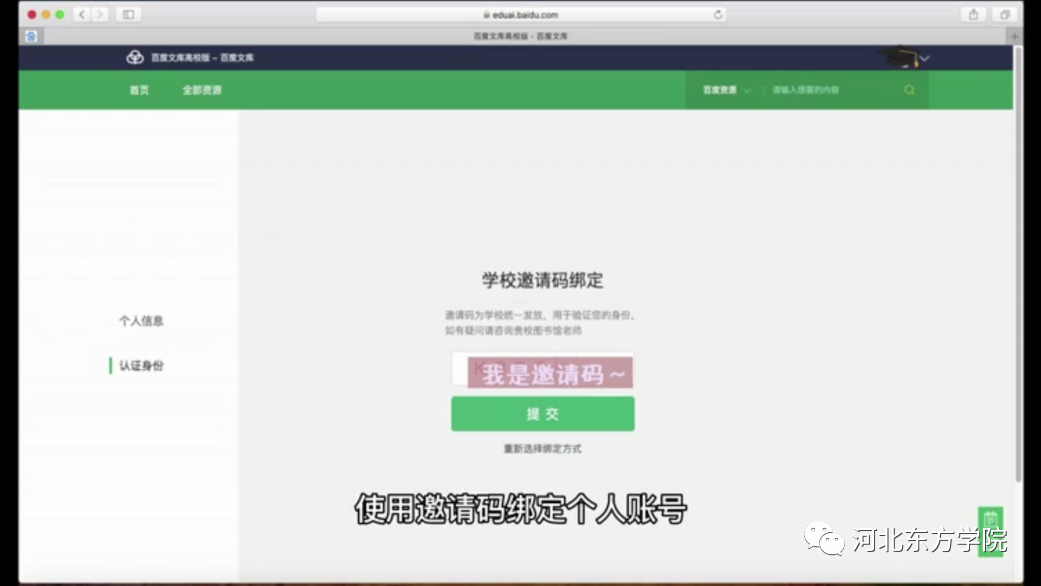The height and width of the screenshot is (586, 1041).
Task: Click the Safari share icon
Action: point(972,14)
